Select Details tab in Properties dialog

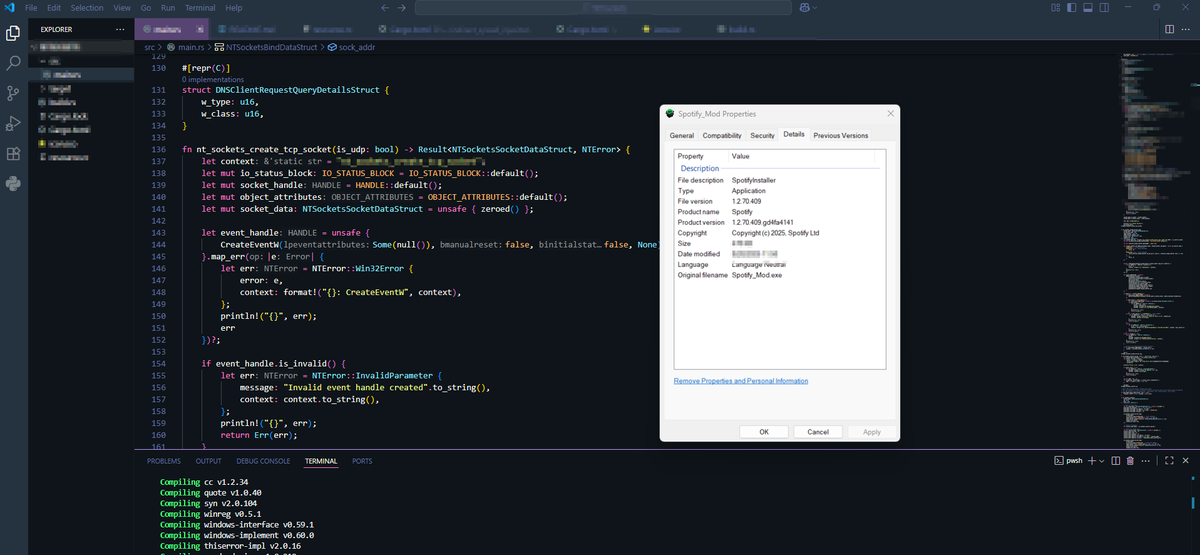[x=794, y=134]
